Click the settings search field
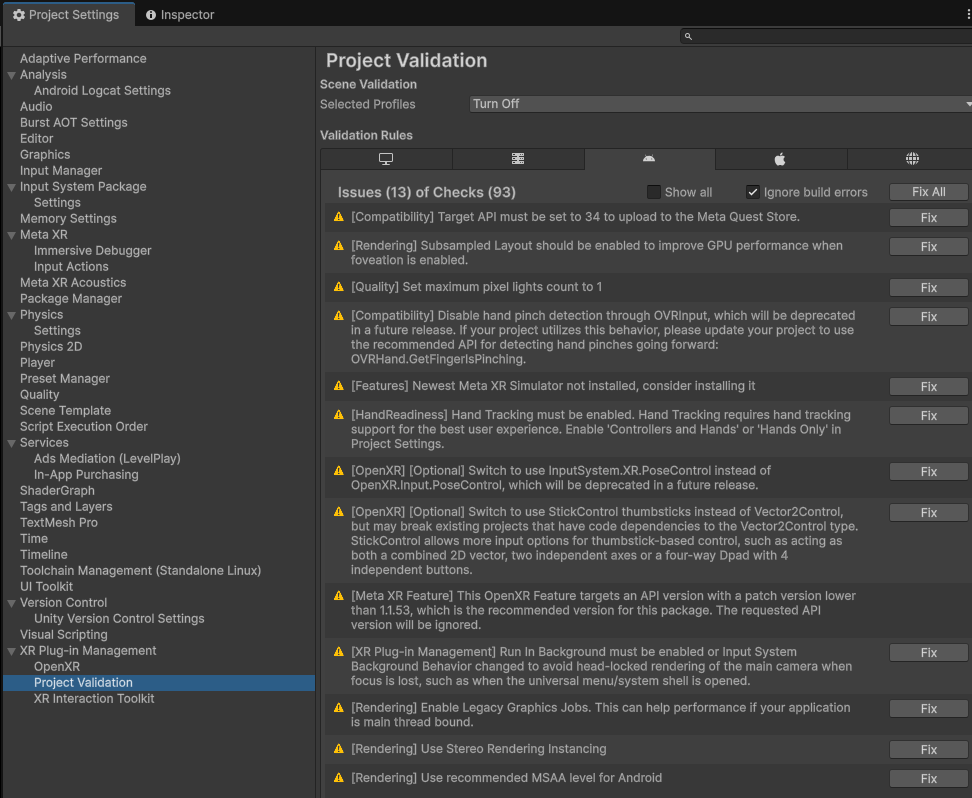The width and height of the screenshot is (972, 798). point(826,37)
